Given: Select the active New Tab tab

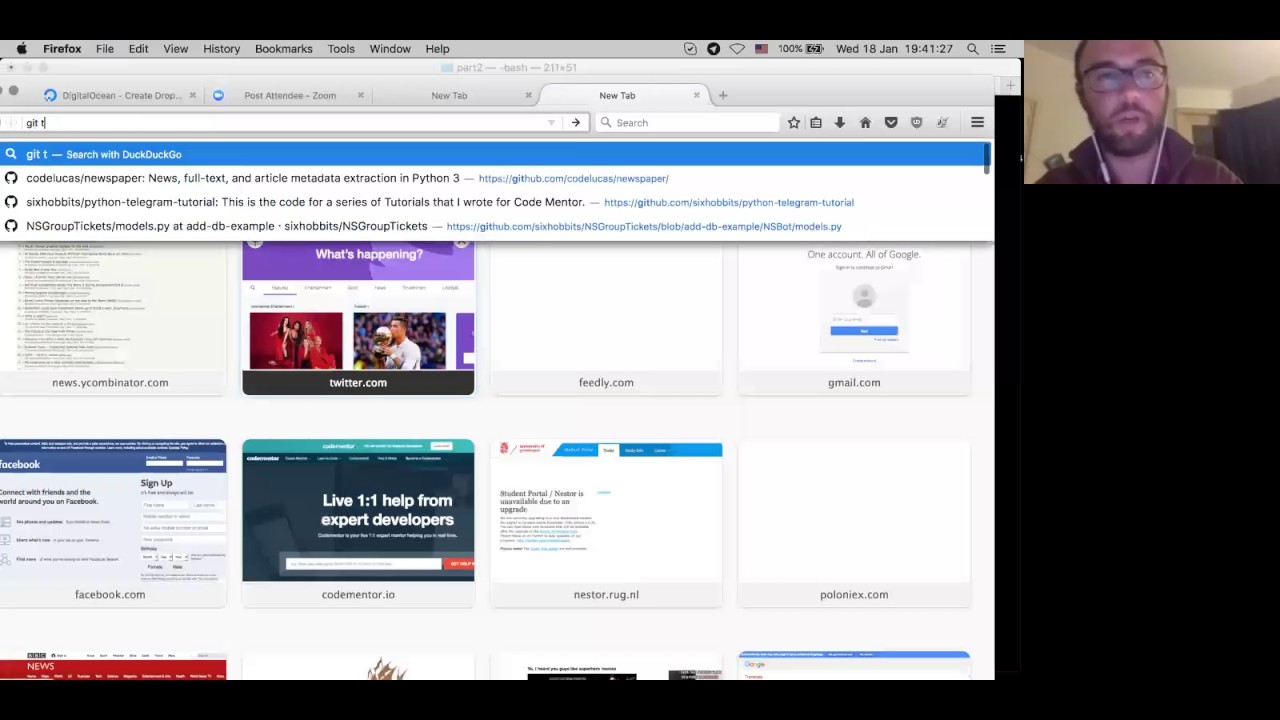Looking at the screenshot, I should [x=617, y=95].
